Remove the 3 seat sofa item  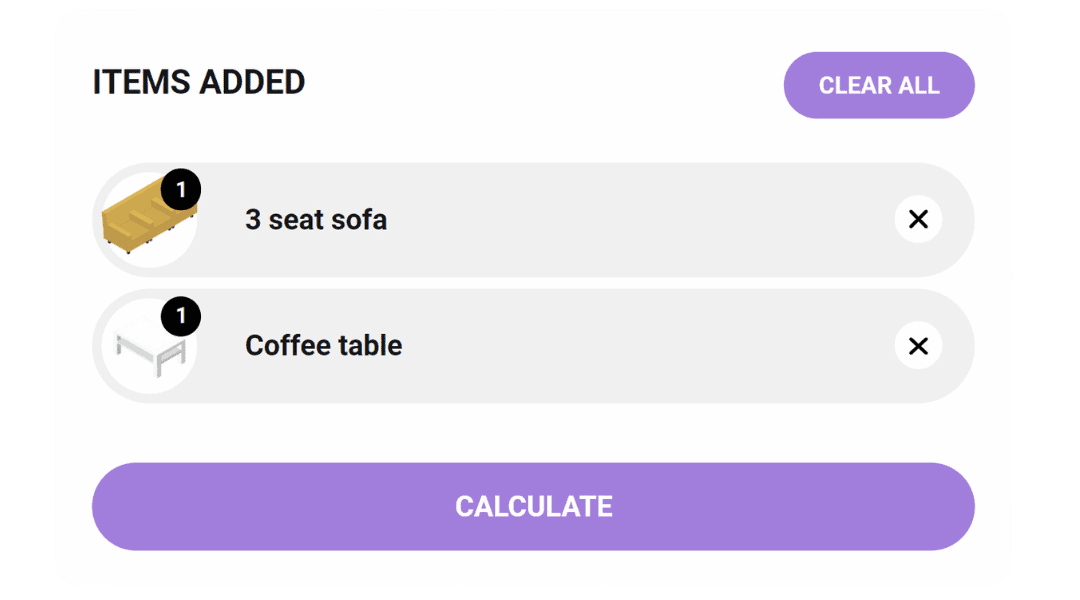tap(918, 220)
